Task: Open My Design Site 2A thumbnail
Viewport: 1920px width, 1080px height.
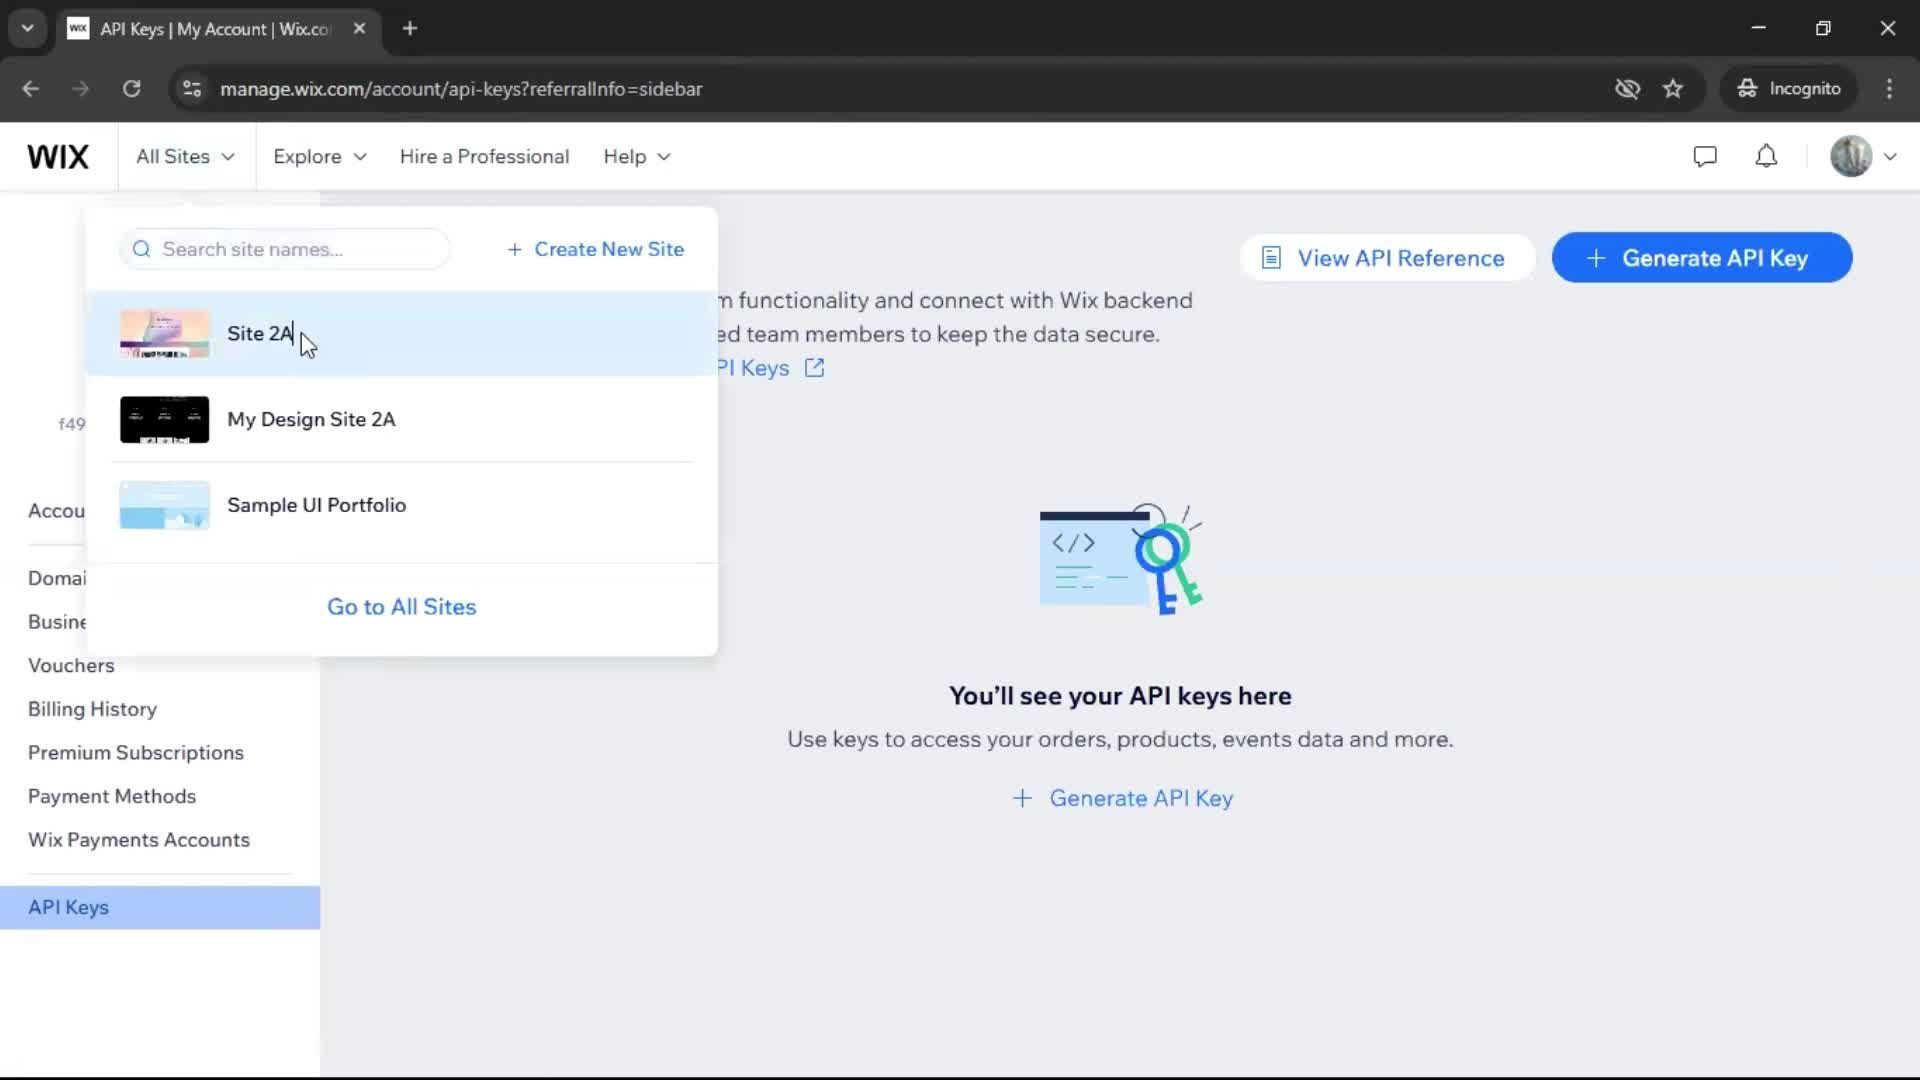Action: pyautogui.click(x=165, y=420)
